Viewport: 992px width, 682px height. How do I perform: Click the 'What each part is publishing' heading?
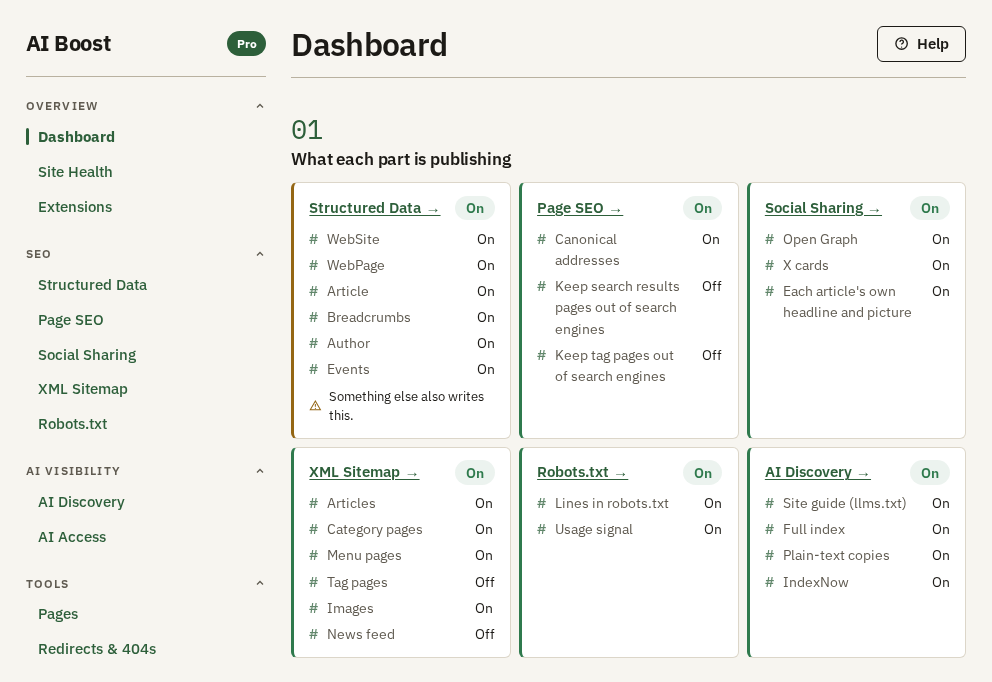pos(401,159)
